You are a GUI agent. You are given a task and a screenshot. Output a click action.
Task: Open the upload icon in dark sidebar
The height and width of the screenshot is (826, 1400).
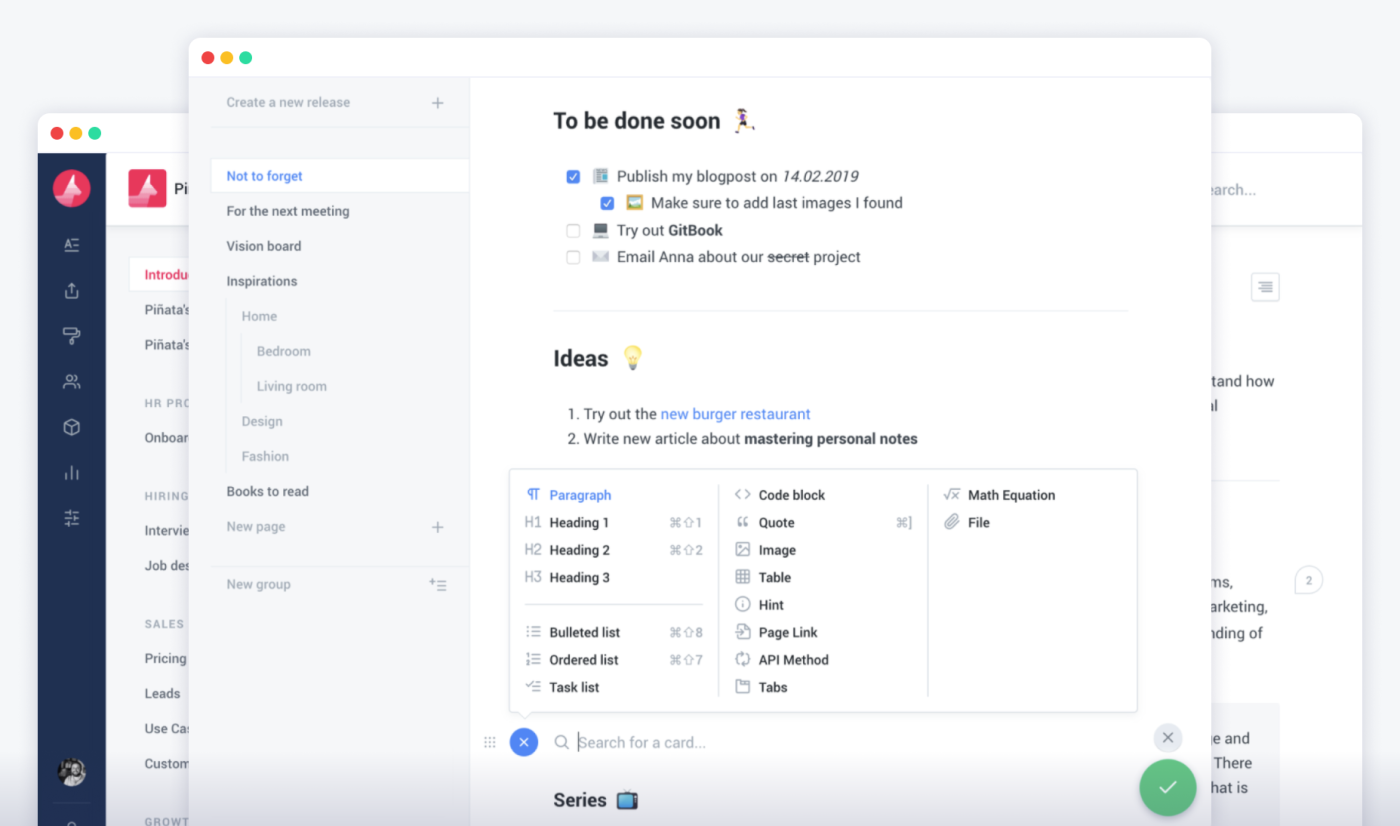(71, 291)
